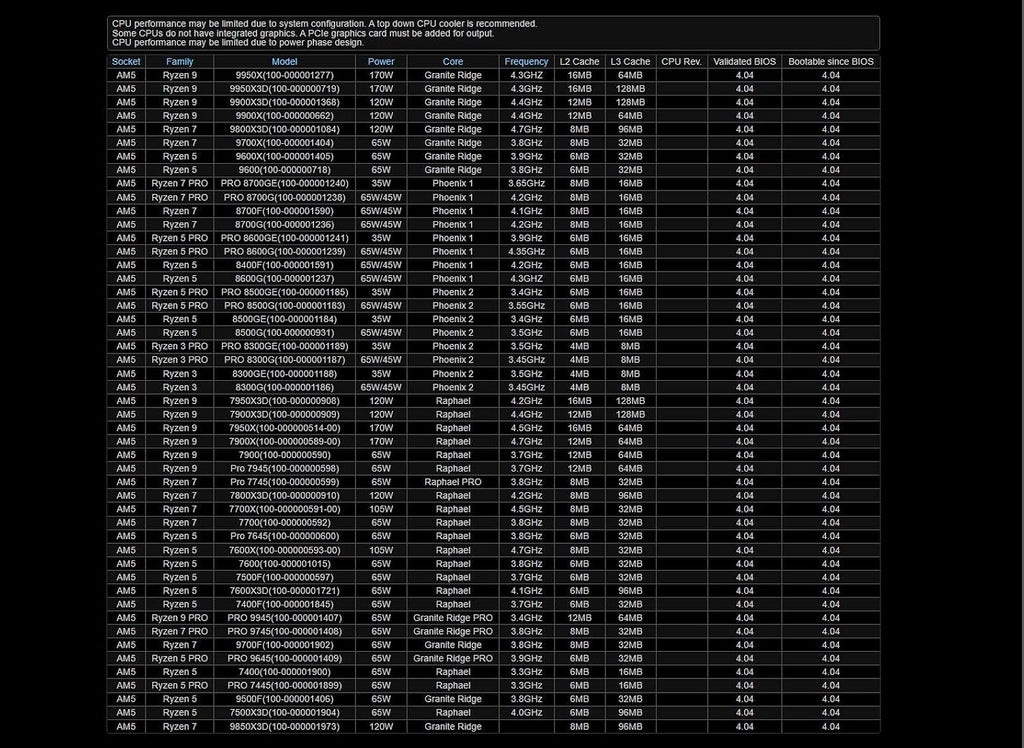The image size is (1024, 748).
Task: Sort by the Model column header
Action: (x=285, y=61)
